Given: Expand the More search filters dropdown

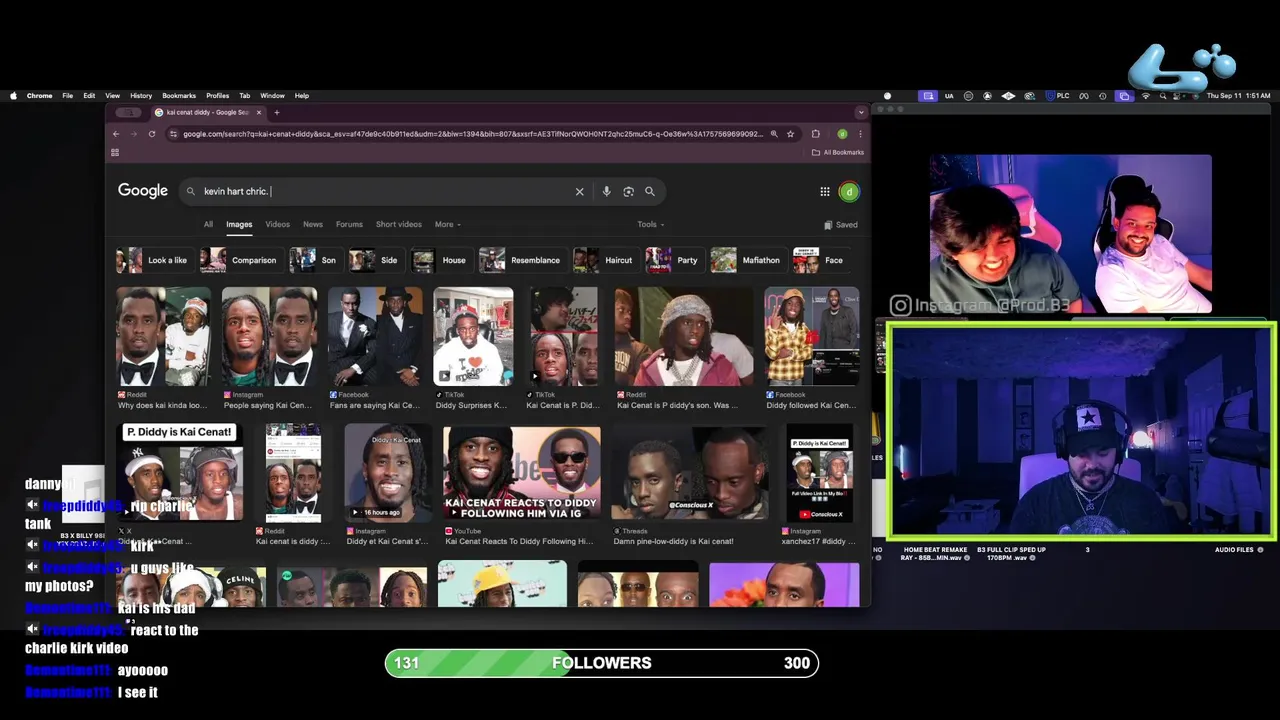Looking at the screenshot, I should [447, 224].
